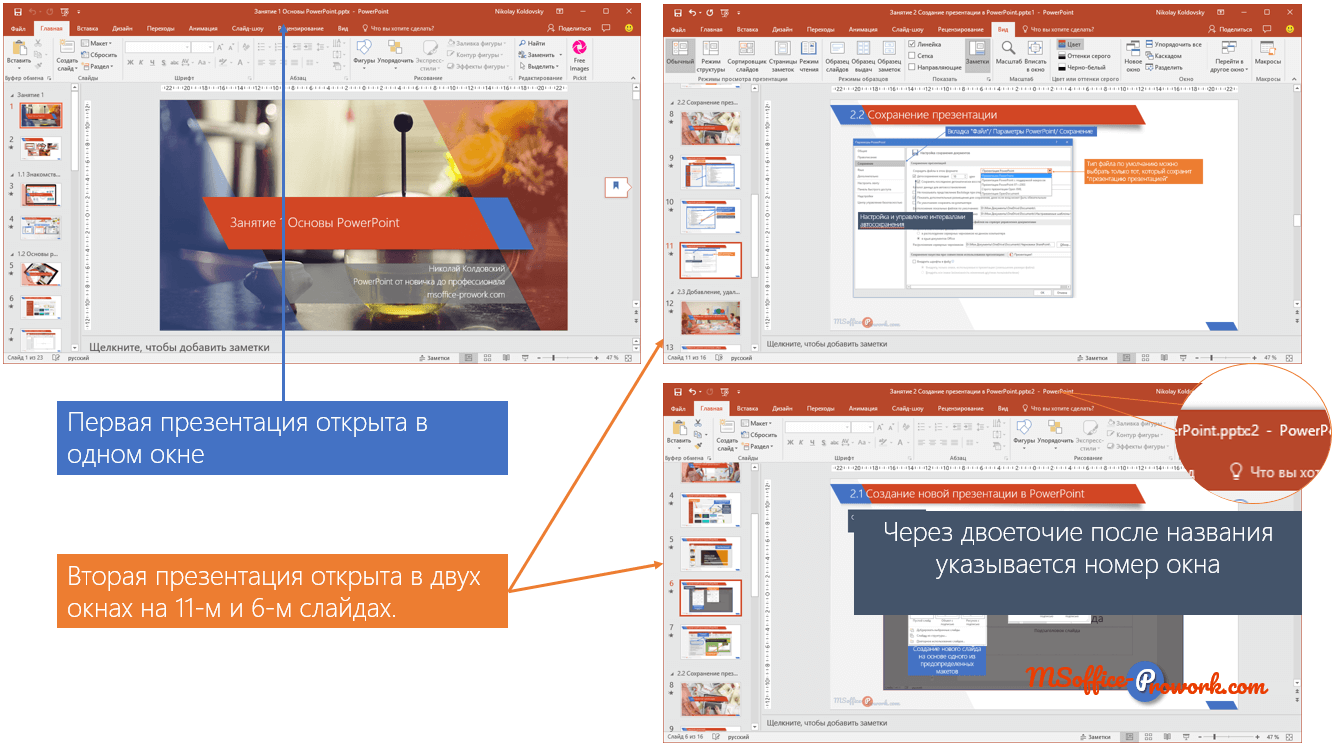Click Сбросить in Занятие 1 window
1333x747 pixels.
[100, 55]
